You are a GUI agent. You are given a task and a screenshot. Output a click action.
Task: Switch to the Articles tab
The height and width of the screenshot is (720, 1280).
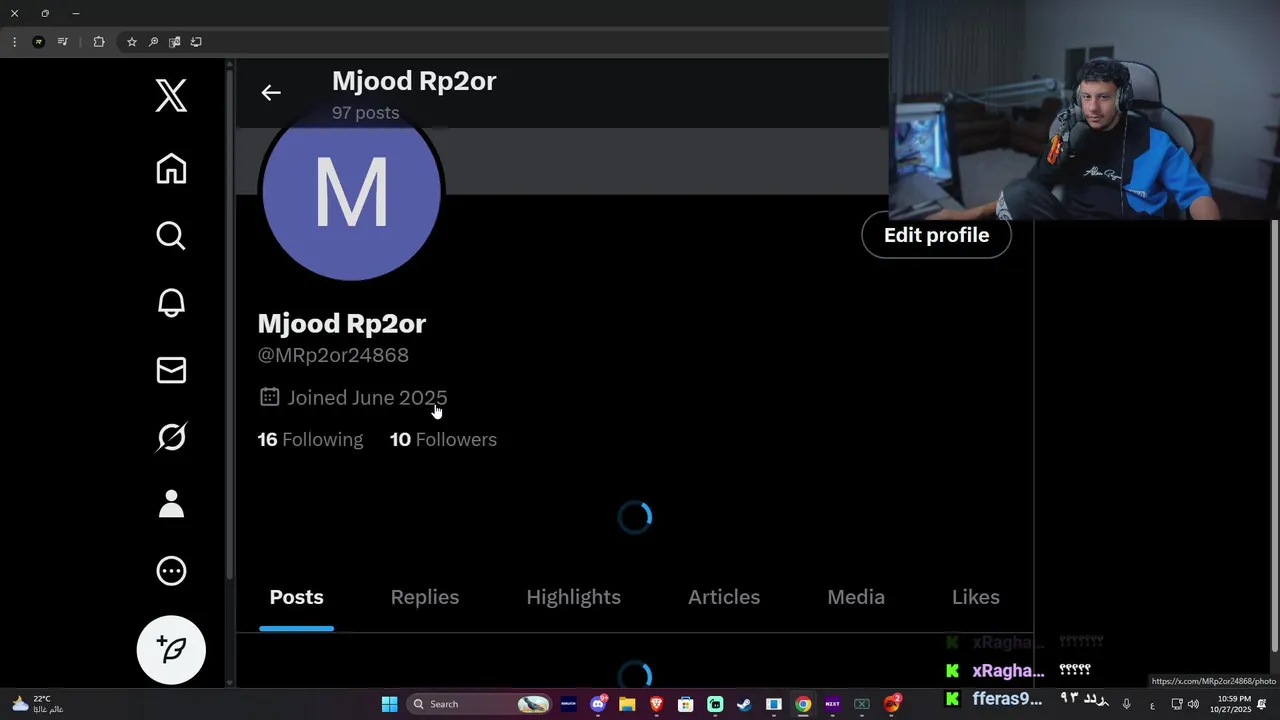(724, 597)
